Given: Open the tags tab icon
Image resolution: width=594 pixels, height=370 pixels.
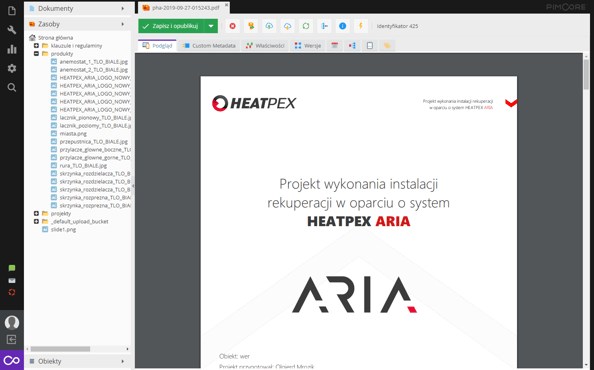Looking at the screenshot, I should click(x=387, y=45).
